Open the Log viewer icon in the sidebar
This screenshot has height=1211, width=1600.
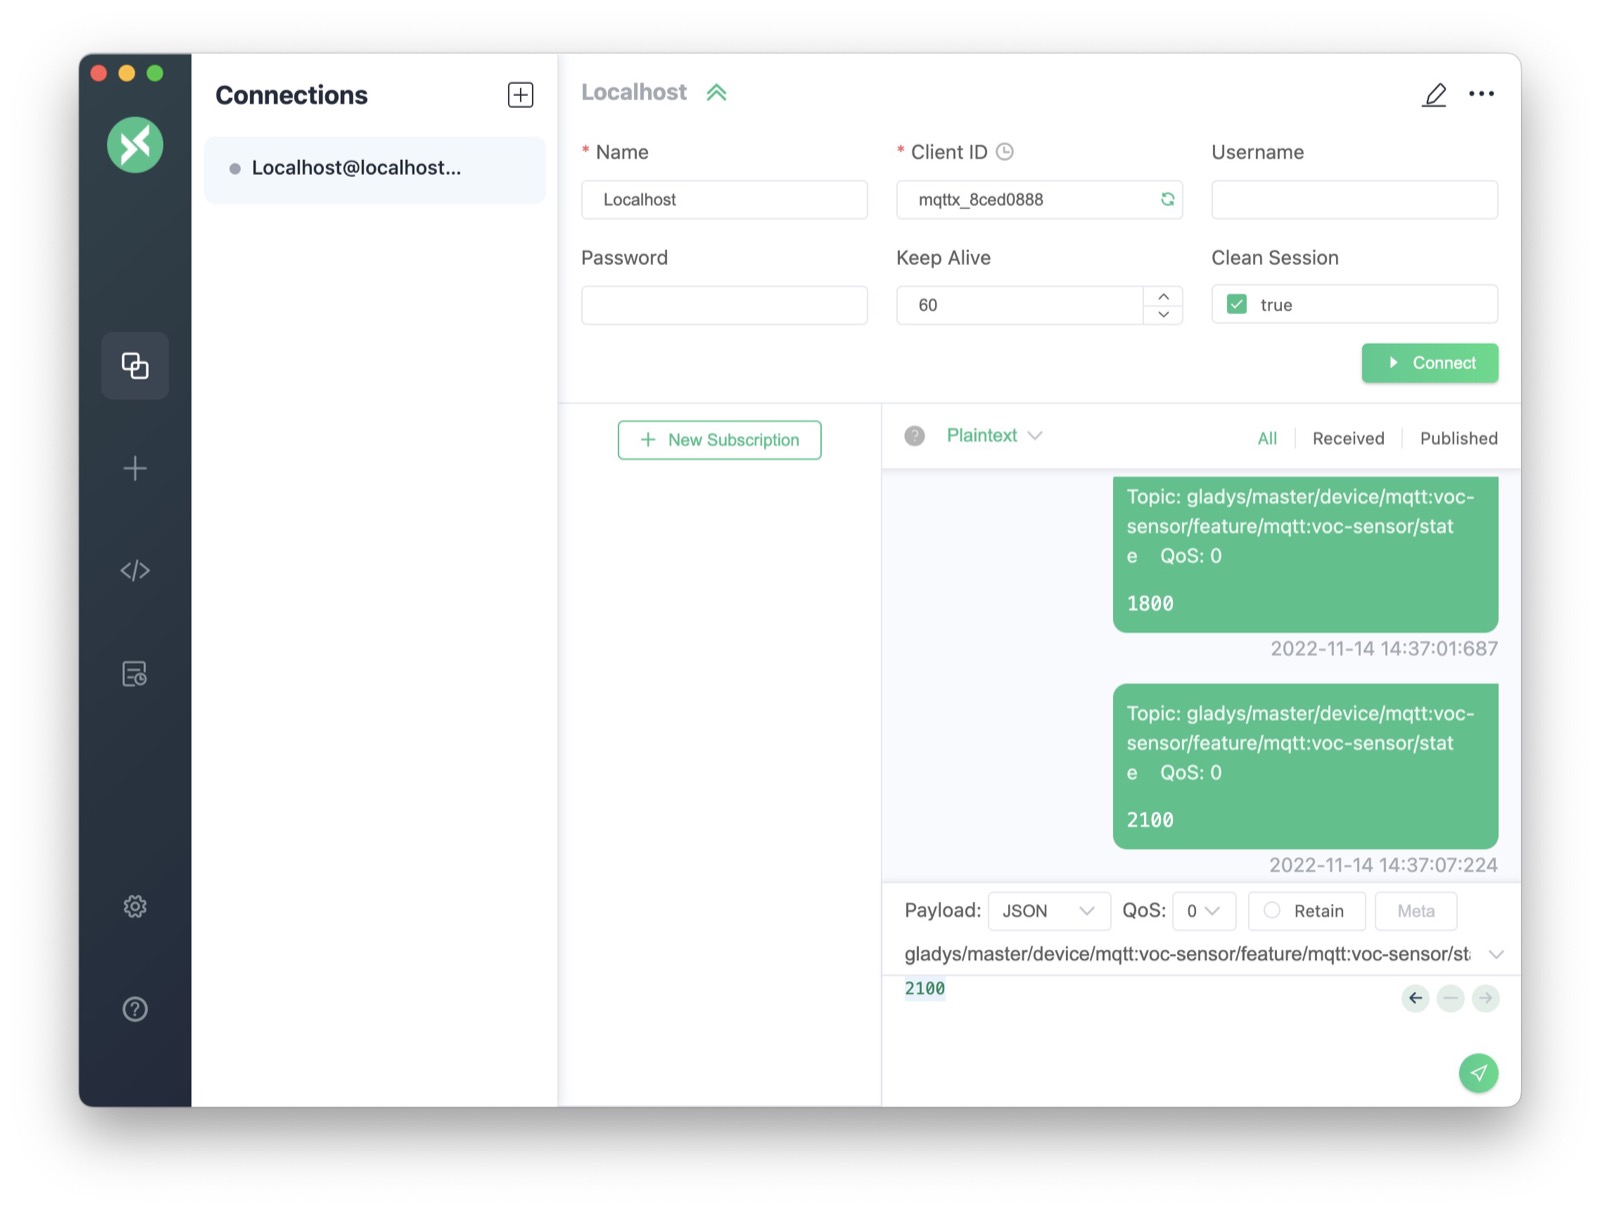pos(135,672)
